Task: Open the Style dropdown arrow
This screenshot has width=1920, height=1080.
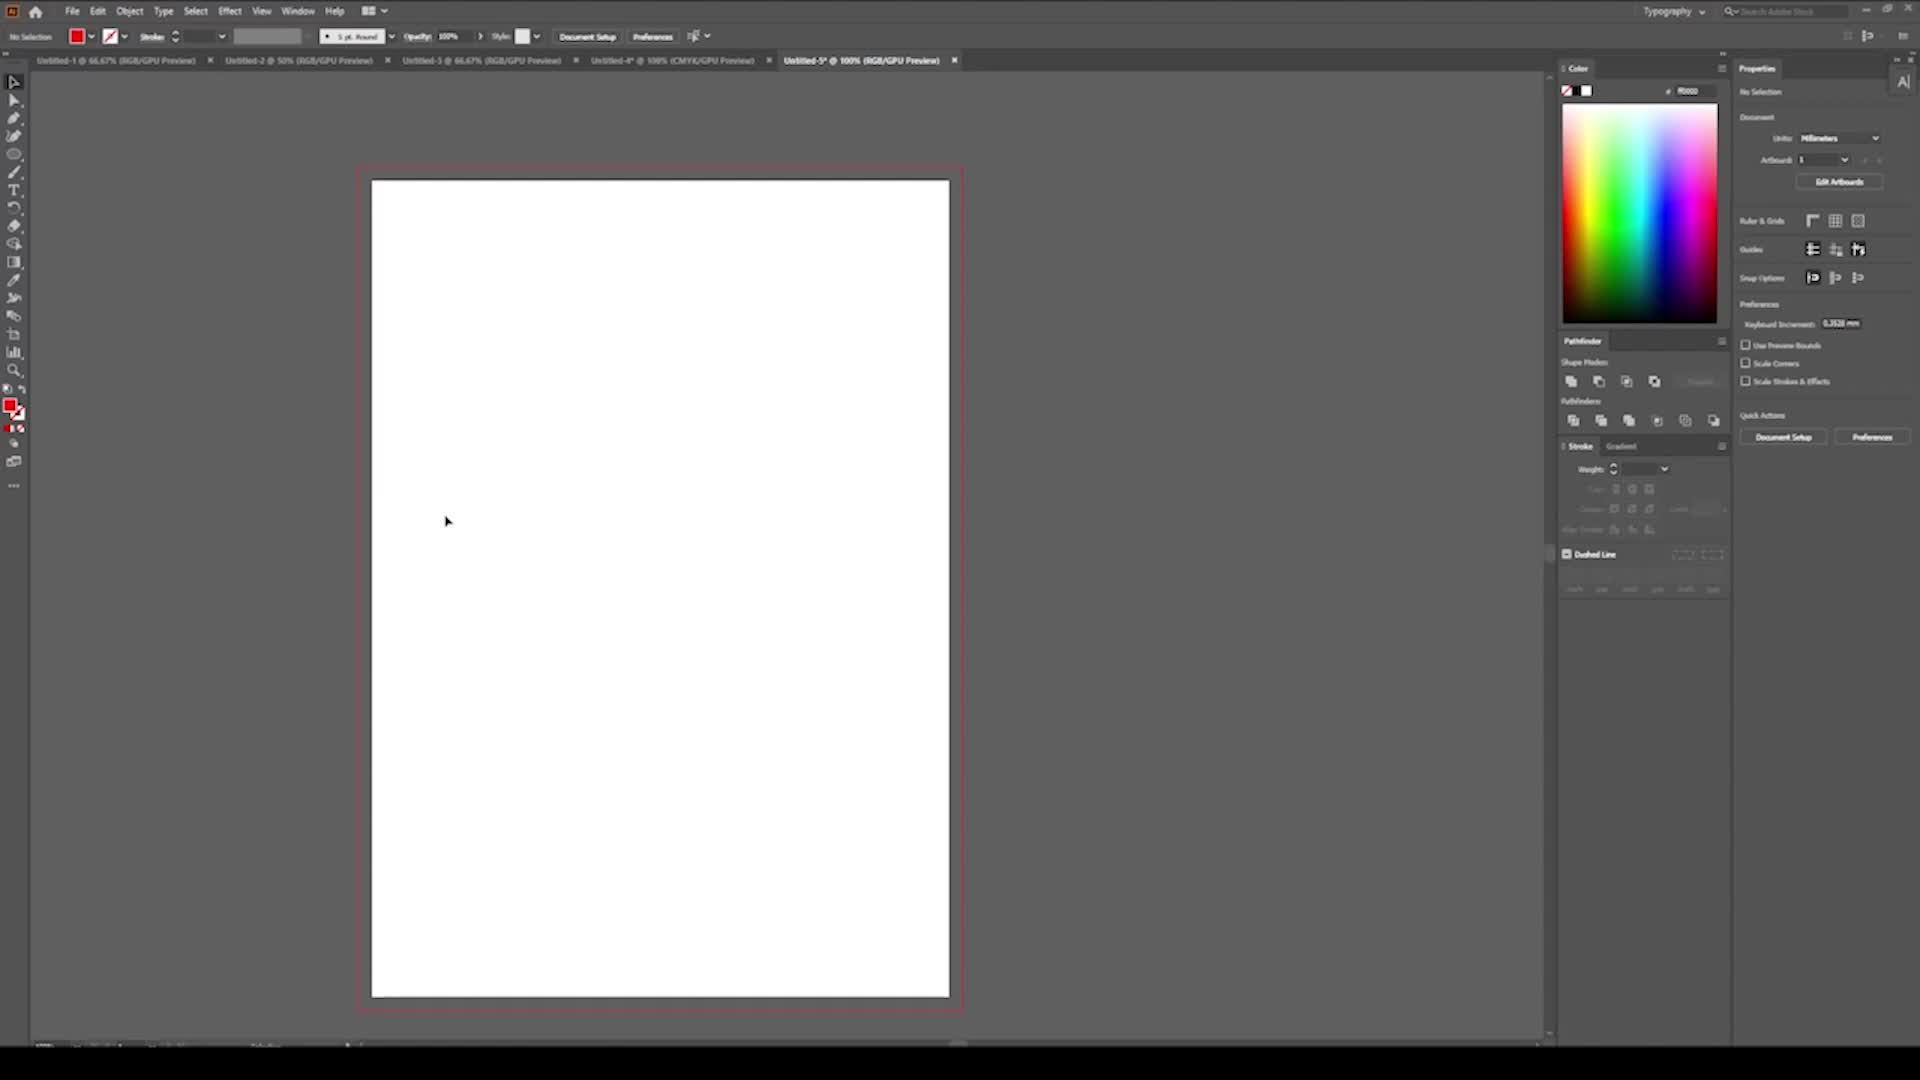Action: [x=537, y=37]
